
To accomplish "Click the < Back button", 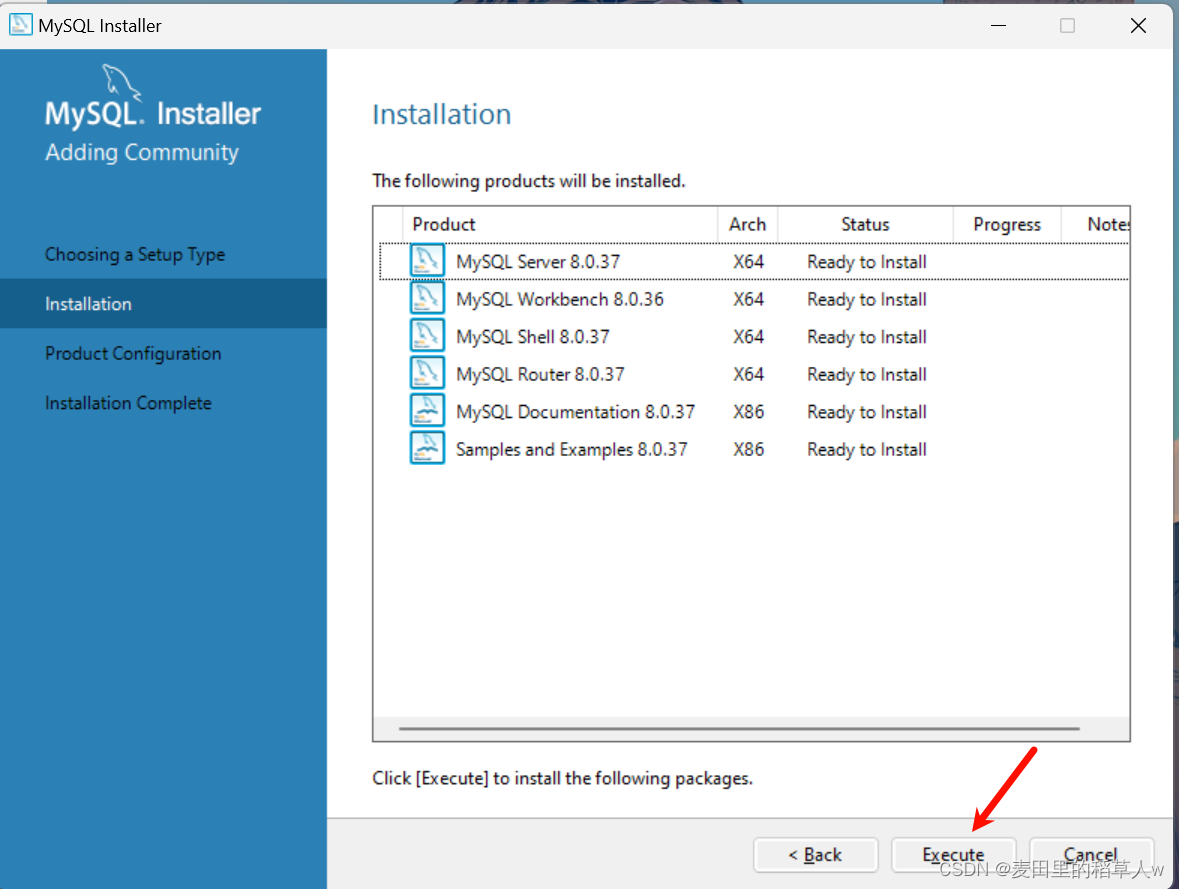I will pyautogui.click(x=816, y=855).
